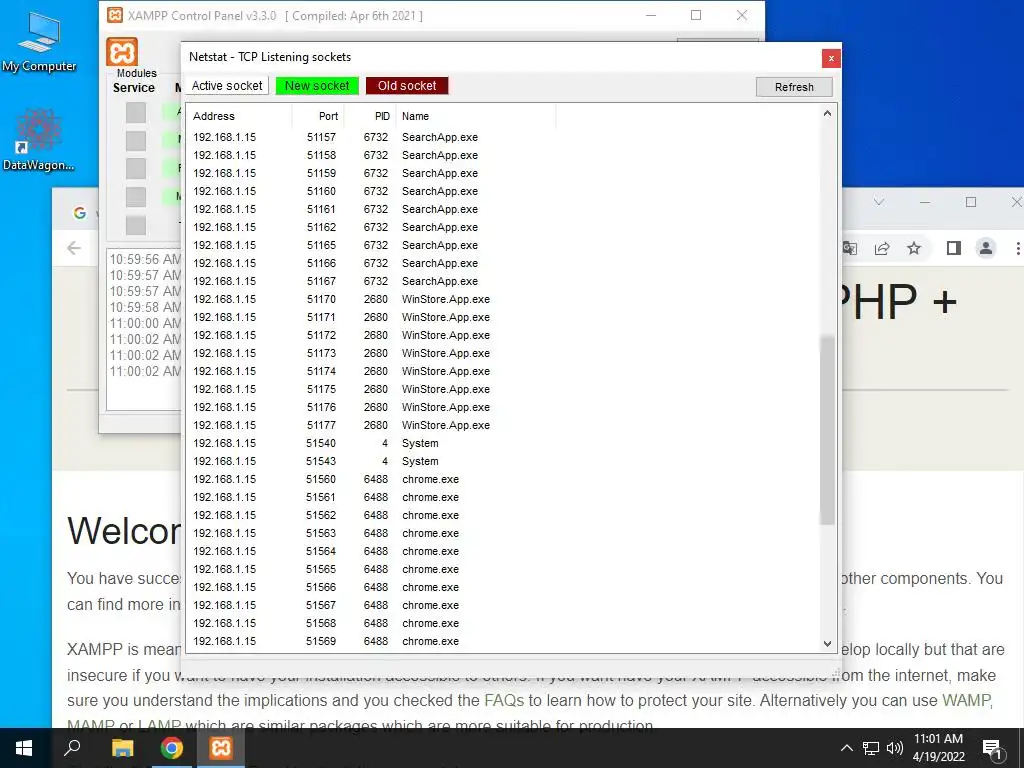This screenshot has height=768, width=1024.
Task: Follow the WAMP link on page
Action: [x=967, y=701]
